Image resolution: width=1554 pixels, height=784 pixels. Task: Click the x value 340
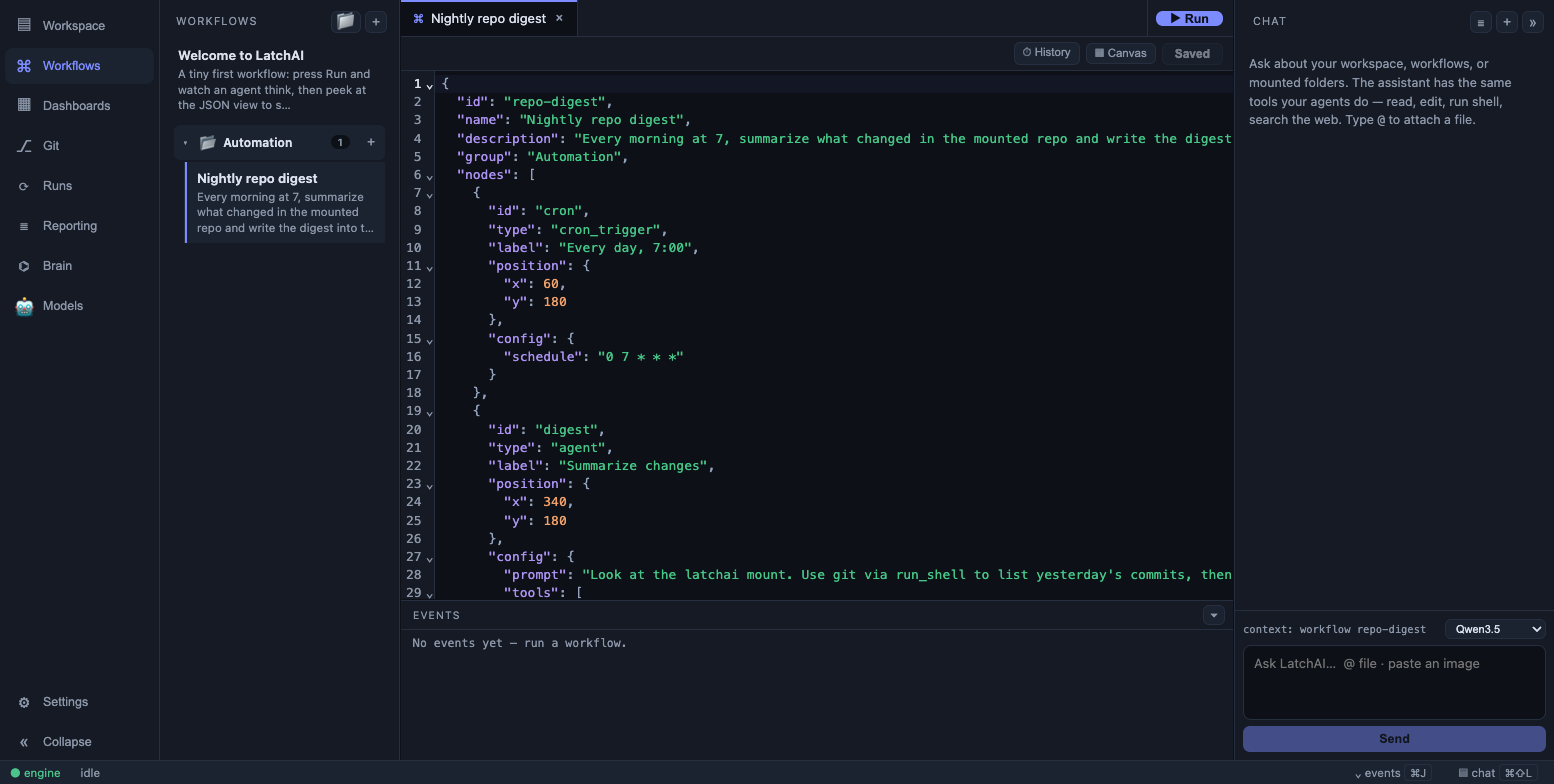click(x=554, y=502)
